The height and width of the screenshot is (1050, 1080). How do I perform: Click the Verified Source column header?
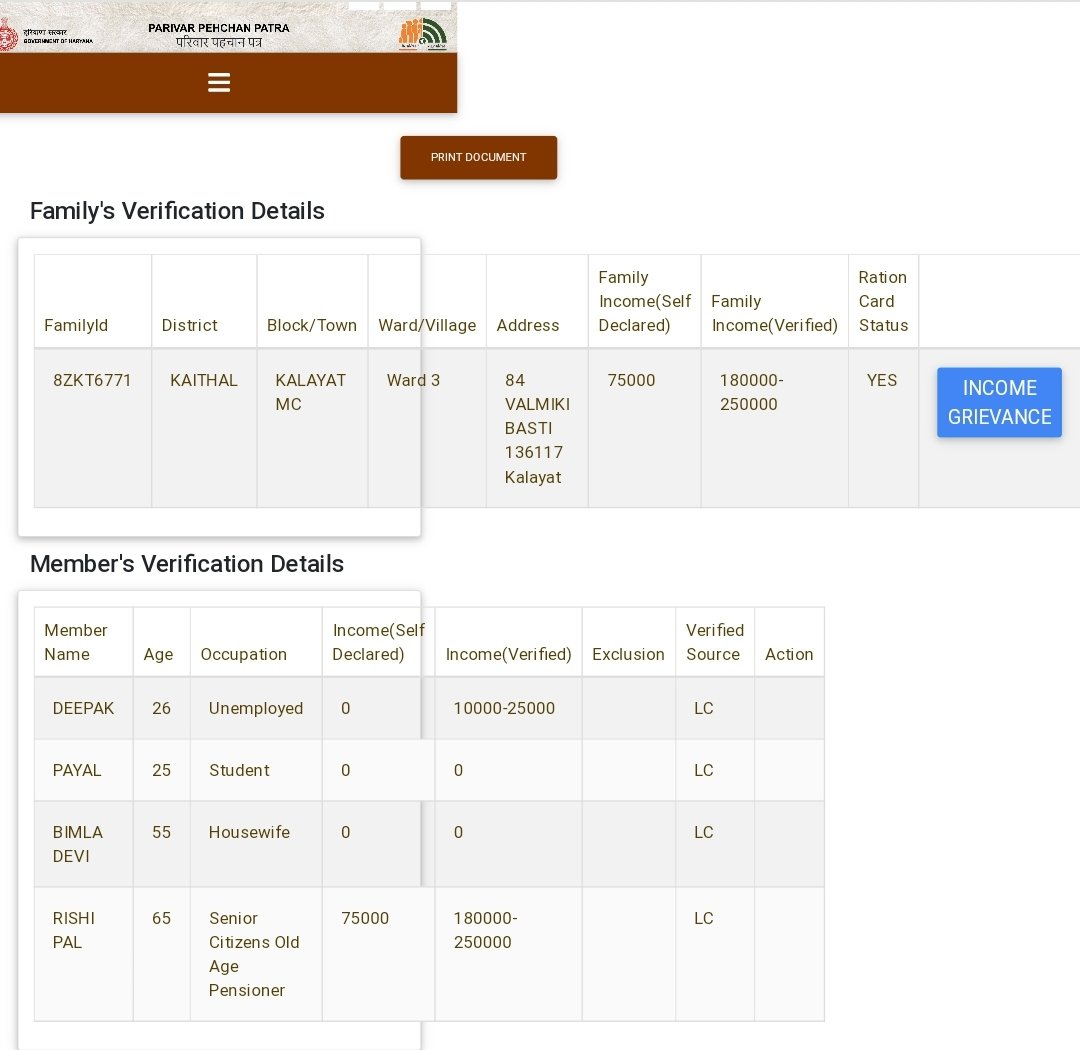[x=715, y=642]
